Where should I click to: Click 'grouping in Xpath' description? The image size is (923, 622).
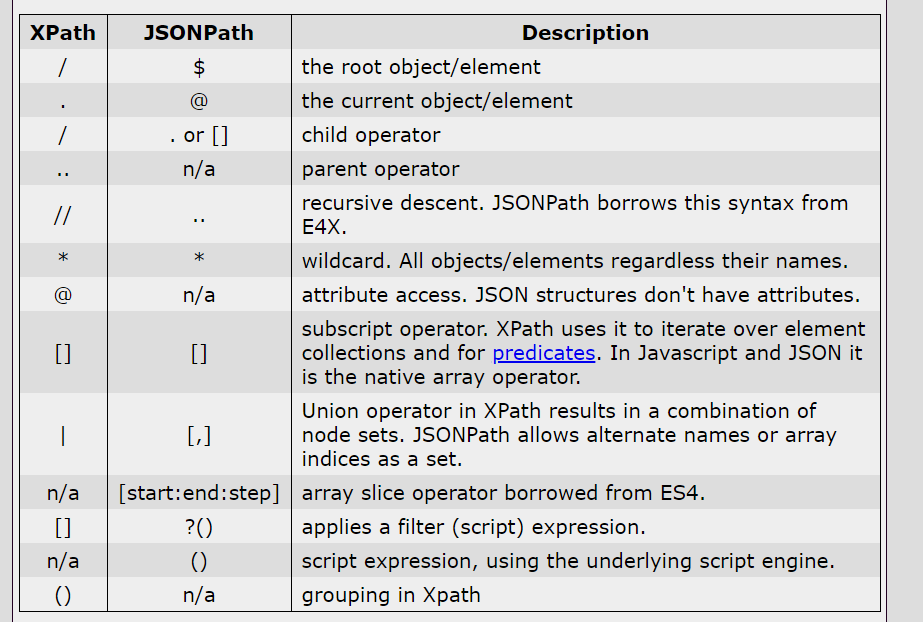coord(391,595)
